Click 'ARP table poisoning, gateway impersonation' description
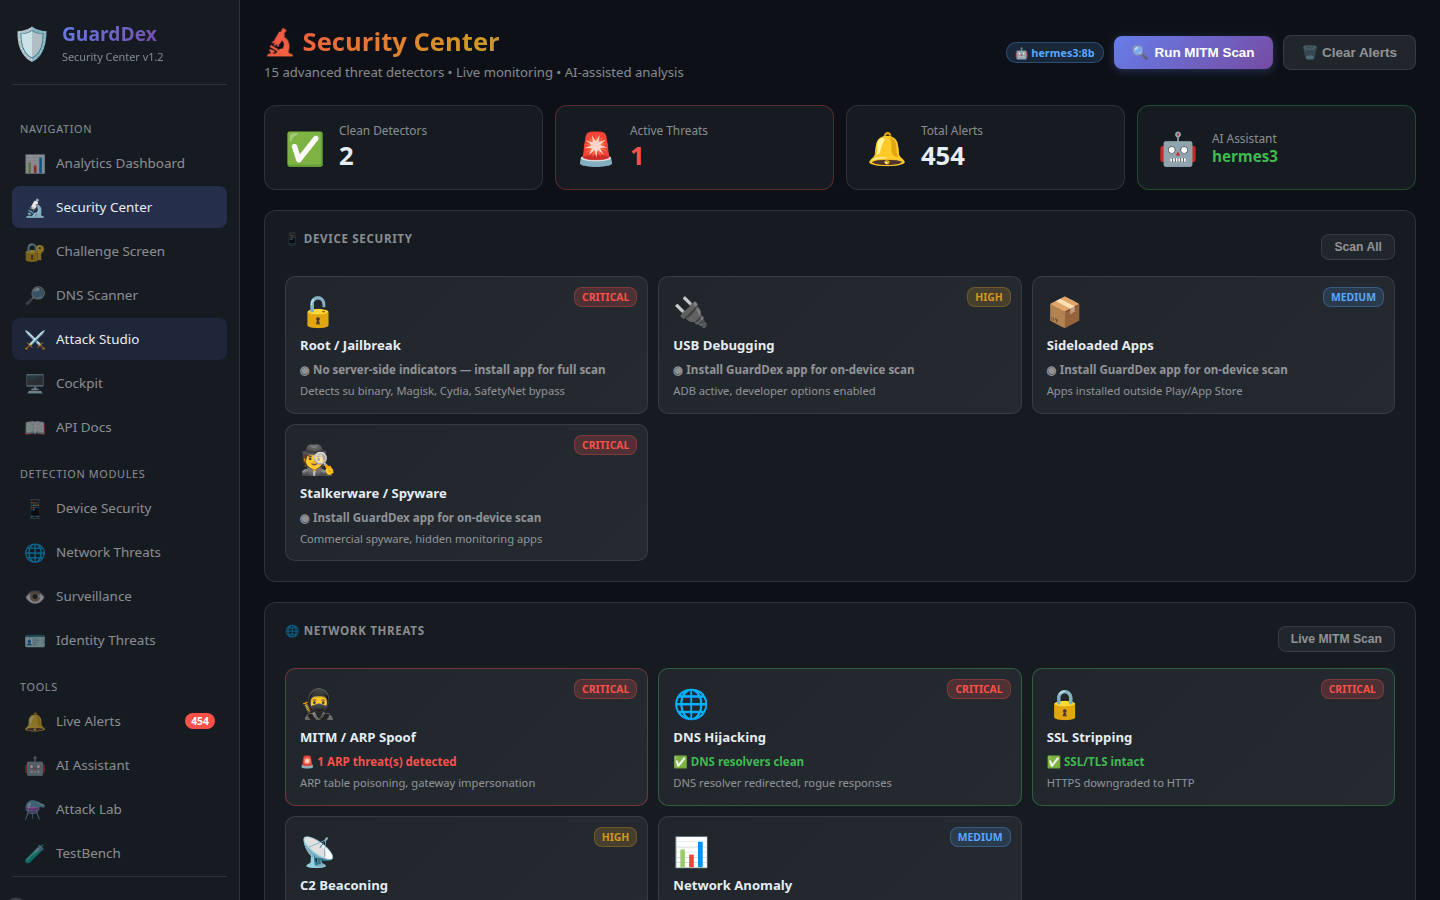 coord(417,783)
